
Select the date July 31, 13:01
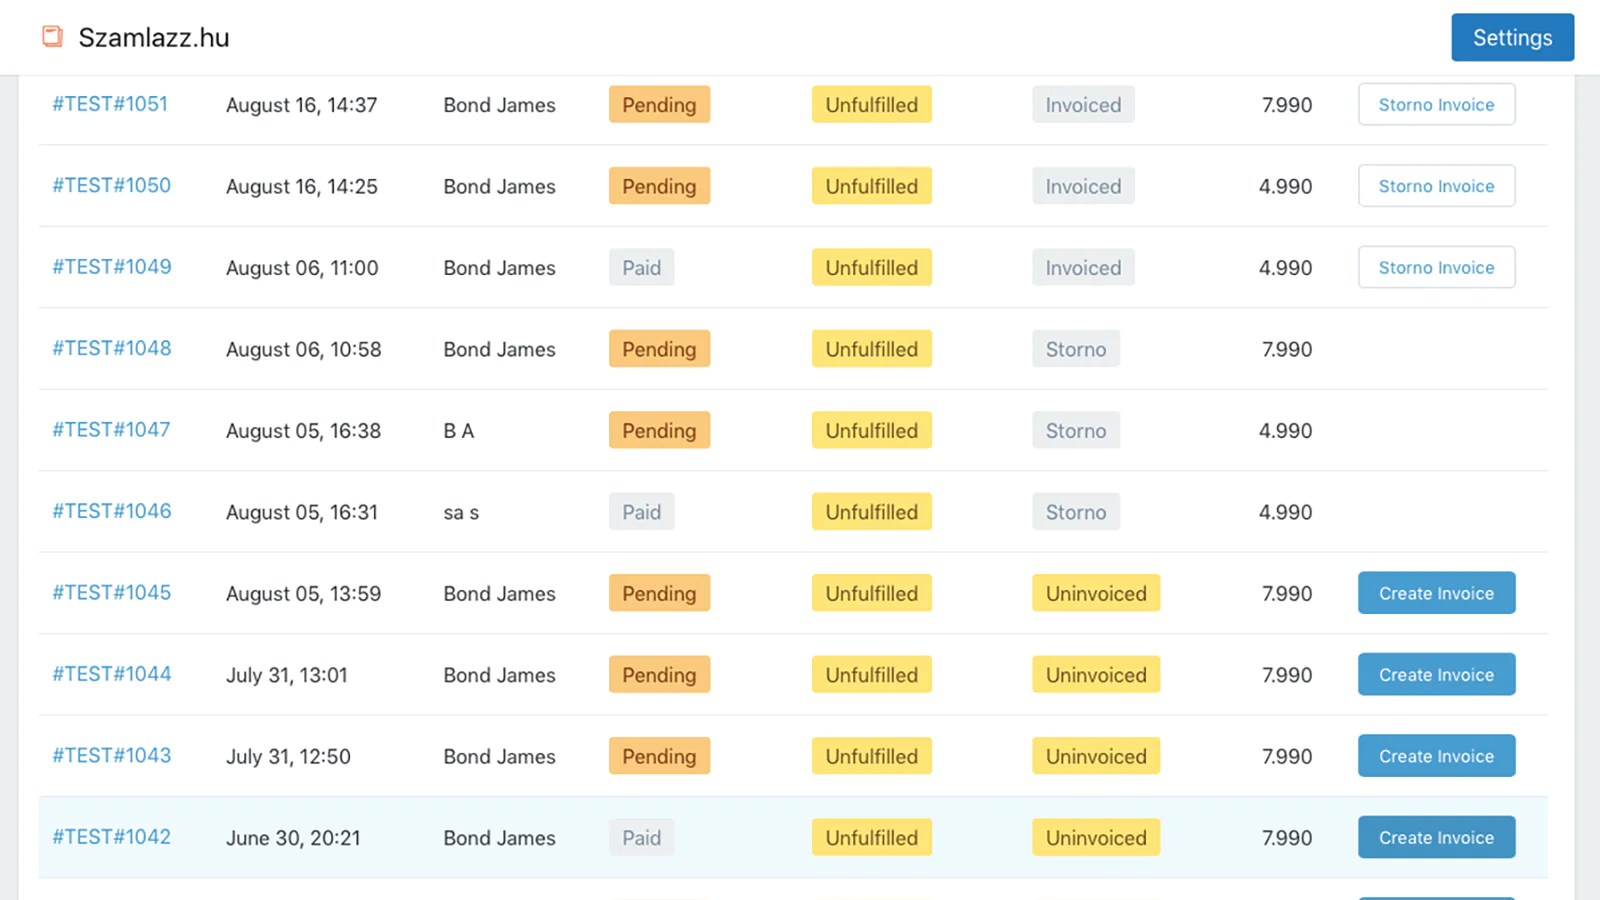[286, 675]
